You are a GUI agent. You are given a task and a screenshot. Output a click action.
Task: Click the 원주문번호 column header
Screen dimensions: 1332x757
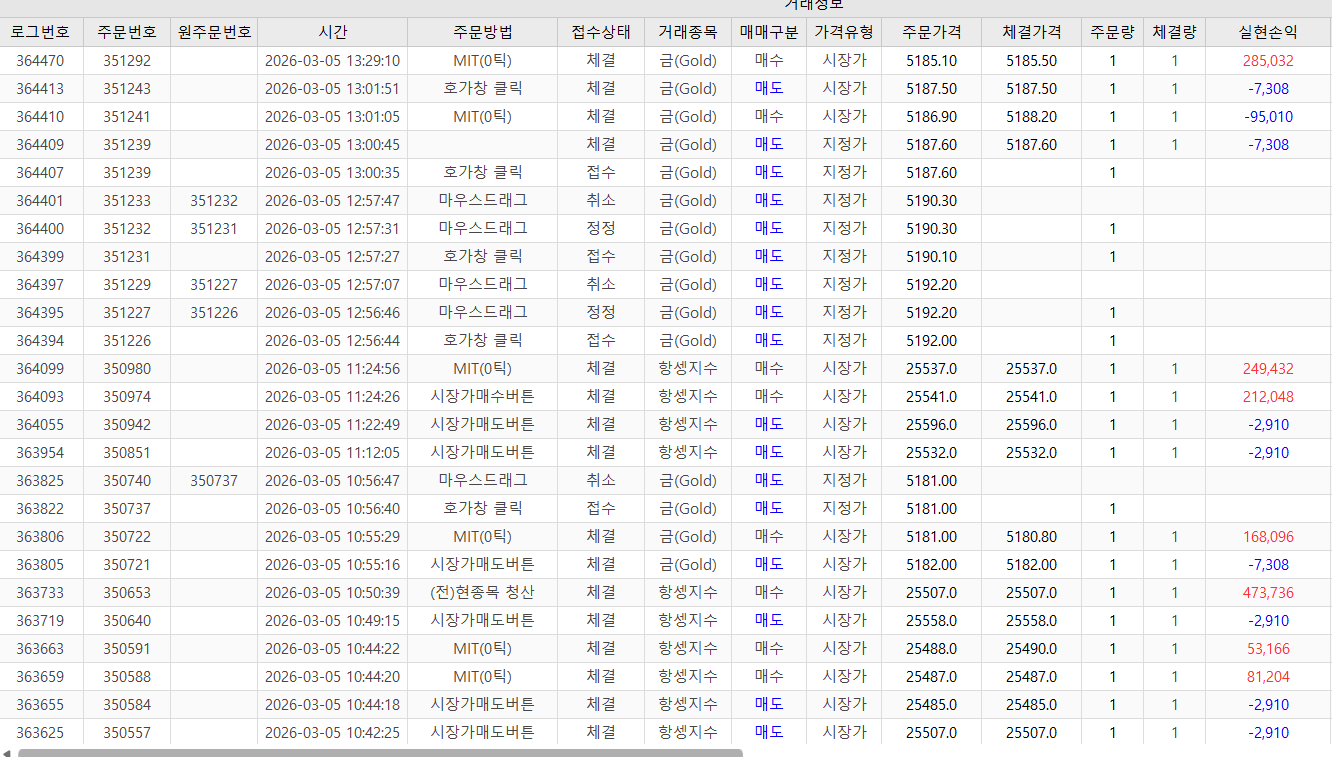214,32
